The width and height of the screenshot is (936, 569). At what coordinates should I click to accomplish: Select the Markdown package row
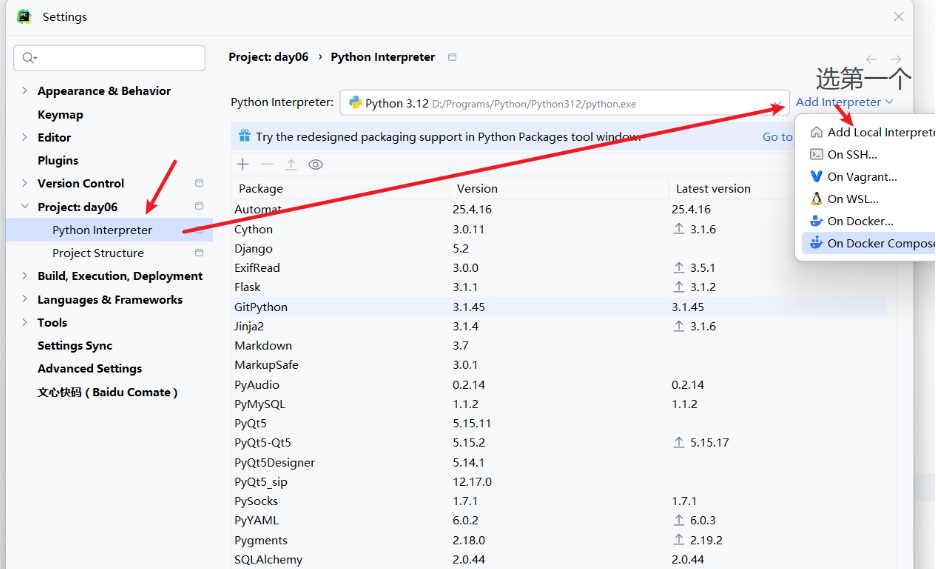coord(559,345)
